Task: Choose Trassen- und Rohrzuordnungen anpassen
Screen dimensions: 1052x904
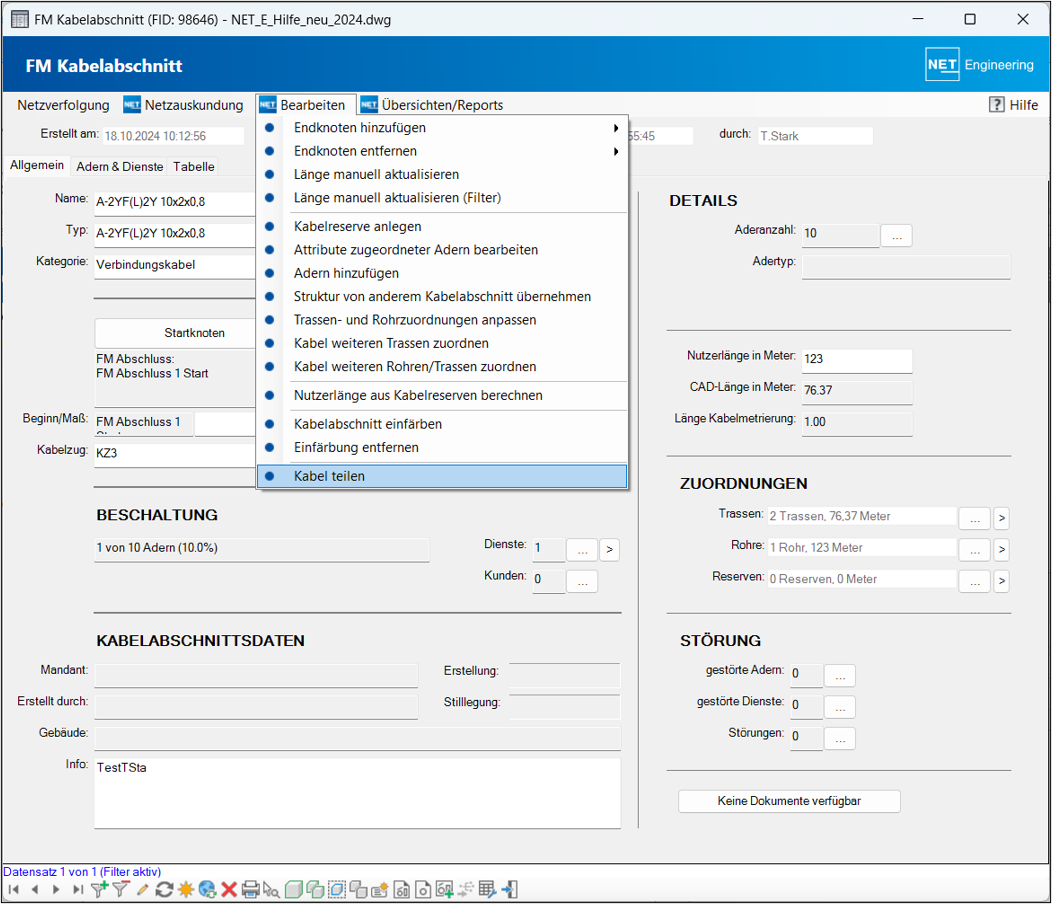Action: click(442, 319)
